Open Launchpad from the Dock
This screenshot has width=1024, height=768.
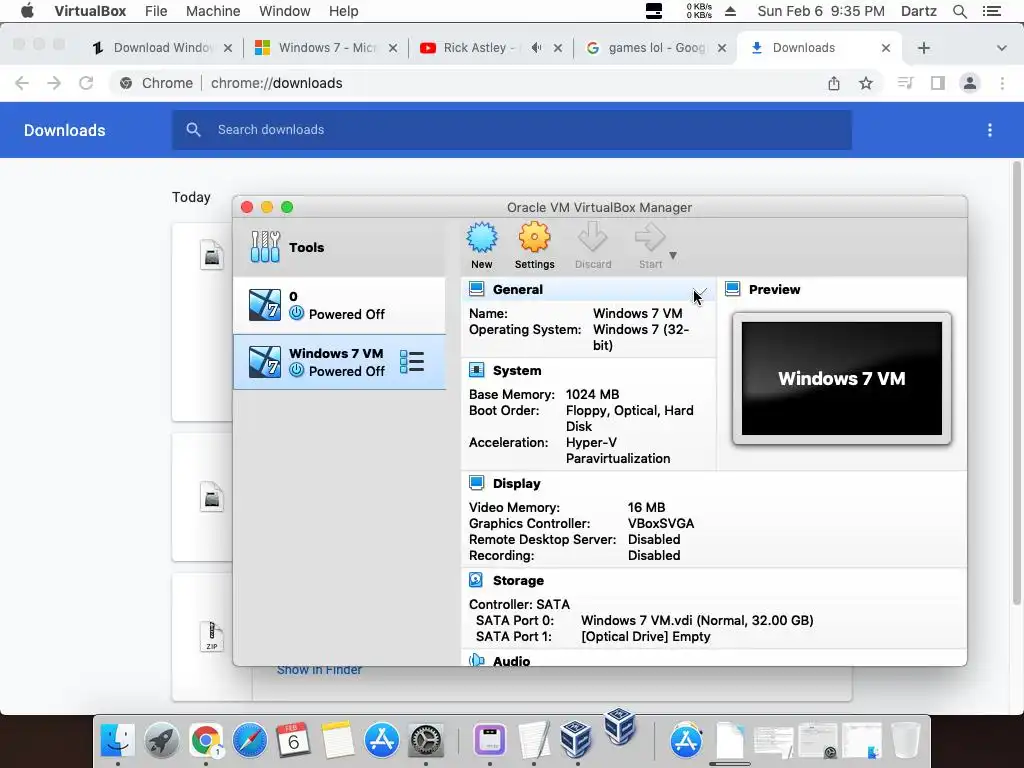coord(161,741)
